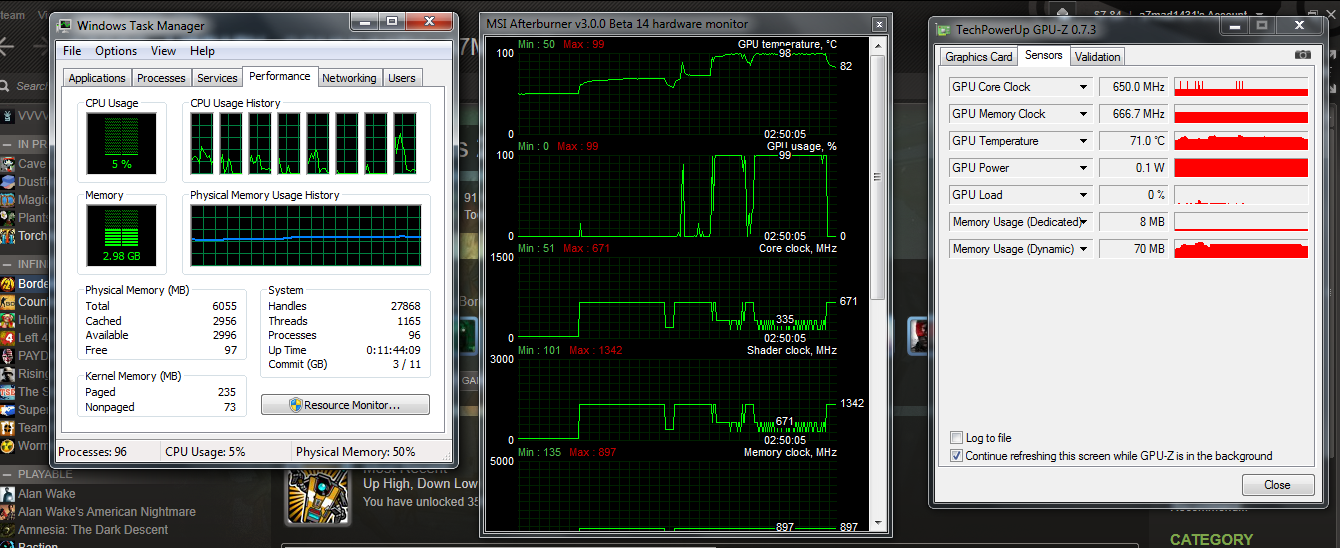Screen dimensions: 1340x548
Task: Open Memory Usage (Dedicated) dropdown
Action: click(x=1083, y=222)
